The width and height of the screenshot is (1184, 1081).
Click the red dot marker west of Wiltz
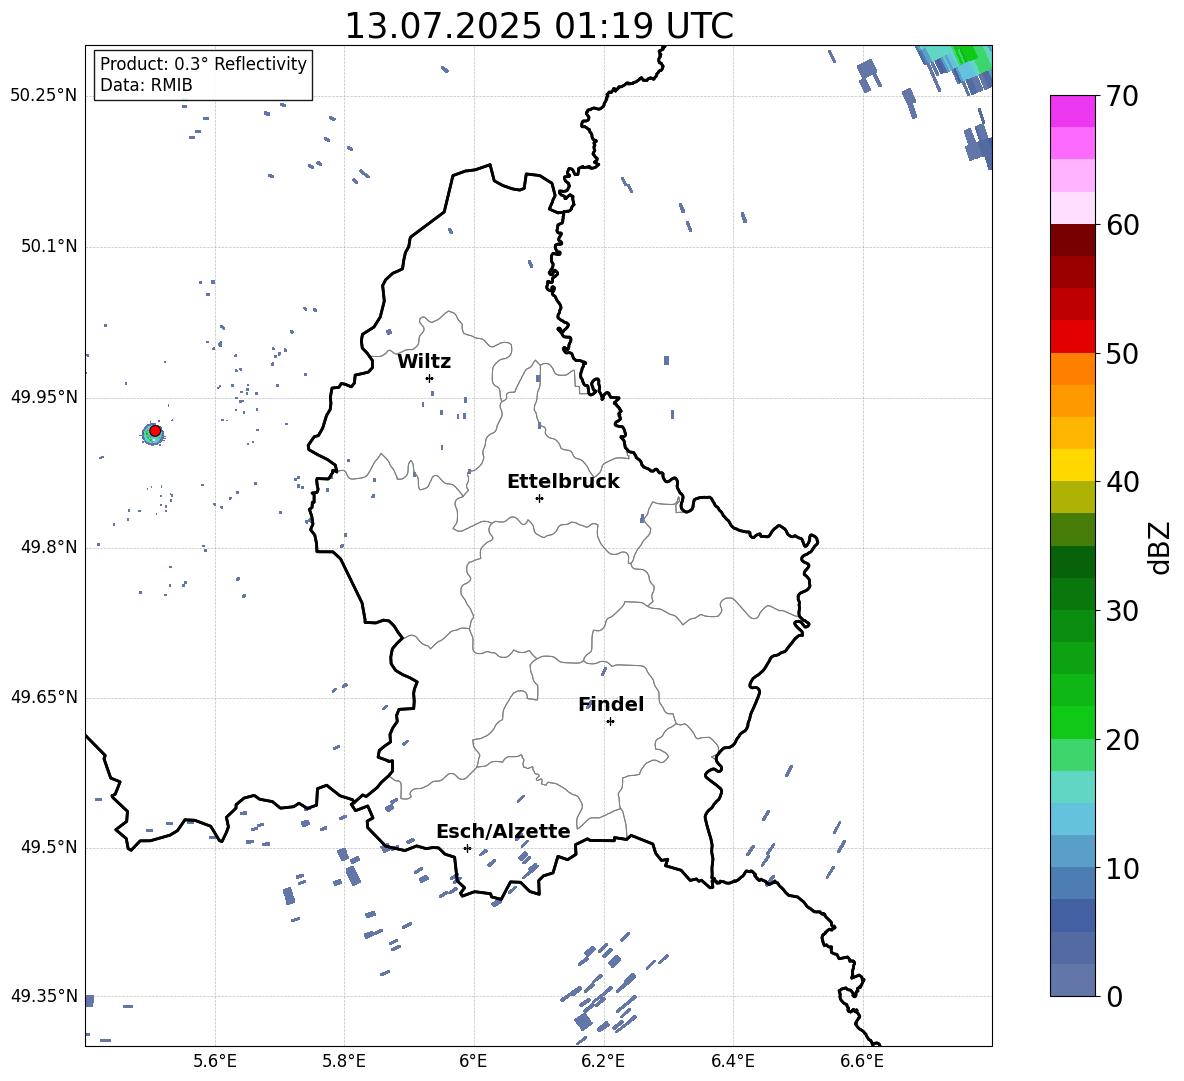coord(155,431)
